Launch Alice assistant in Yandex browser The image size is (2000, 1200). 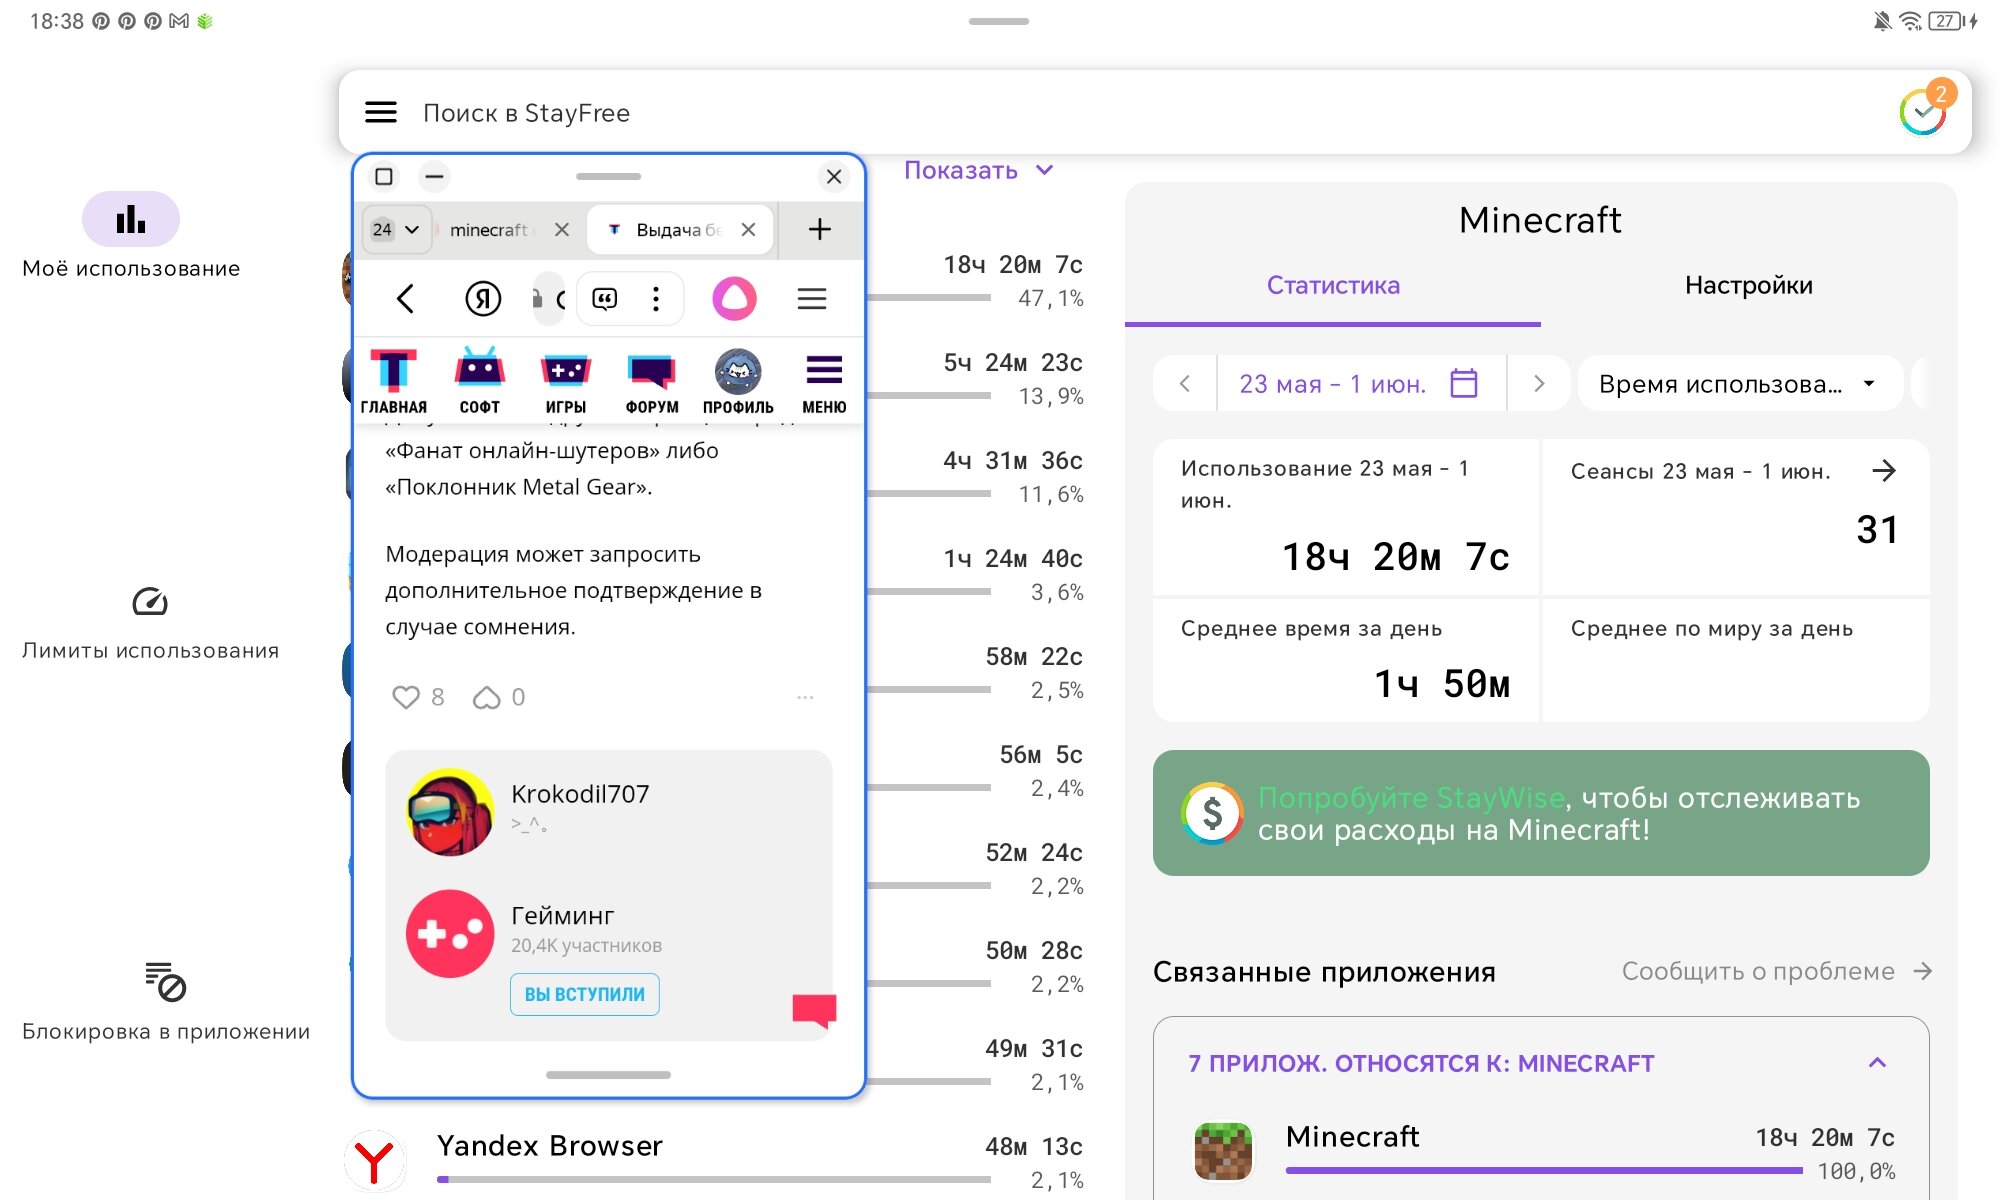pyautogui.click(x=734, y=298)
